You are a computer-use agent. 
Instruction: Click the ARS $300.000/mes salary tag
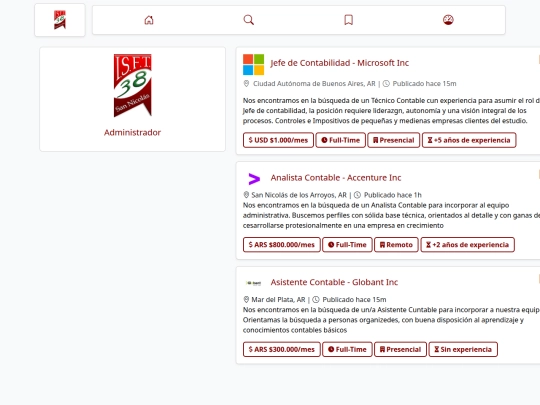[x=282, y=349]
